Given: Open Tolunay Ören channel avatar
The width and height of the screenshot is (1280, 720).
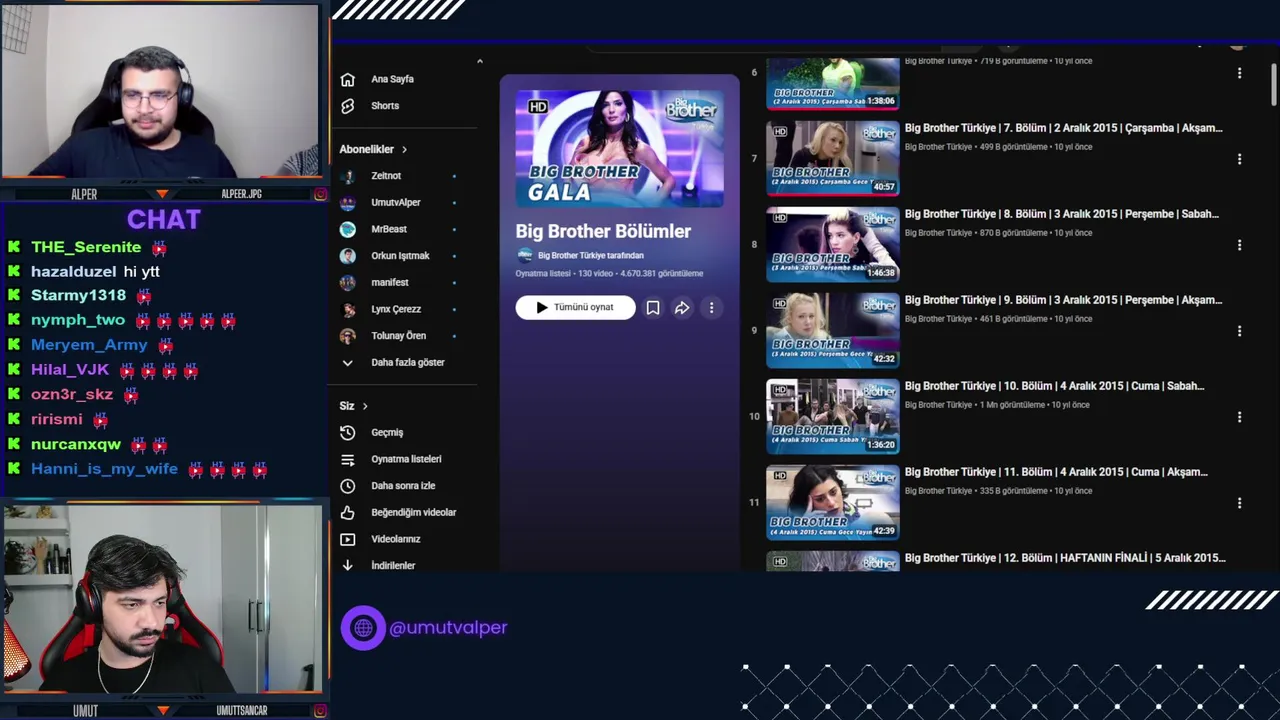Looking at the screenshot, I should [x=347, y=336].
